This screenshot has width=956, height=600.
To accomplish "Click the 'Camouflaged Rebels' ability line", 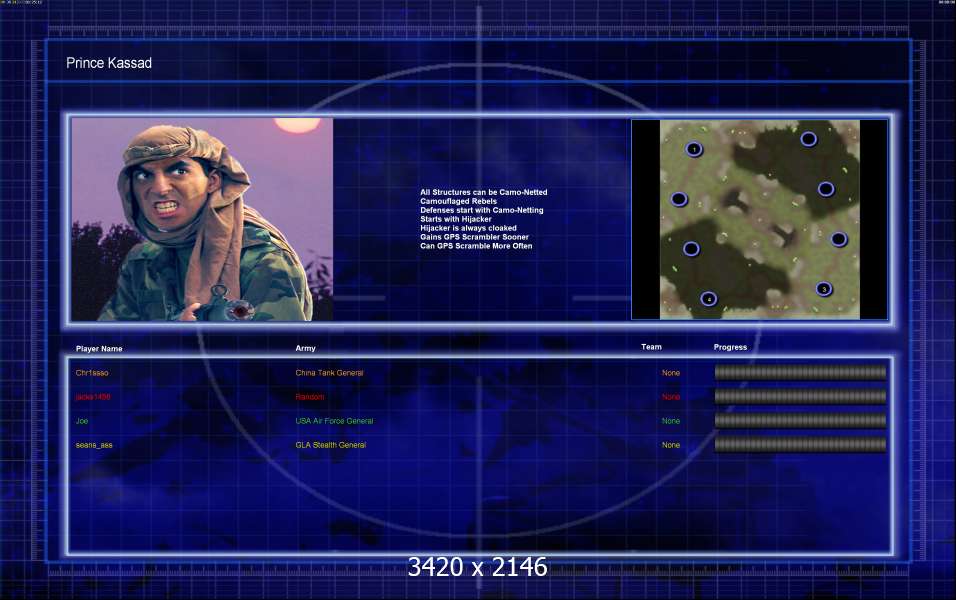I will 458,201.
